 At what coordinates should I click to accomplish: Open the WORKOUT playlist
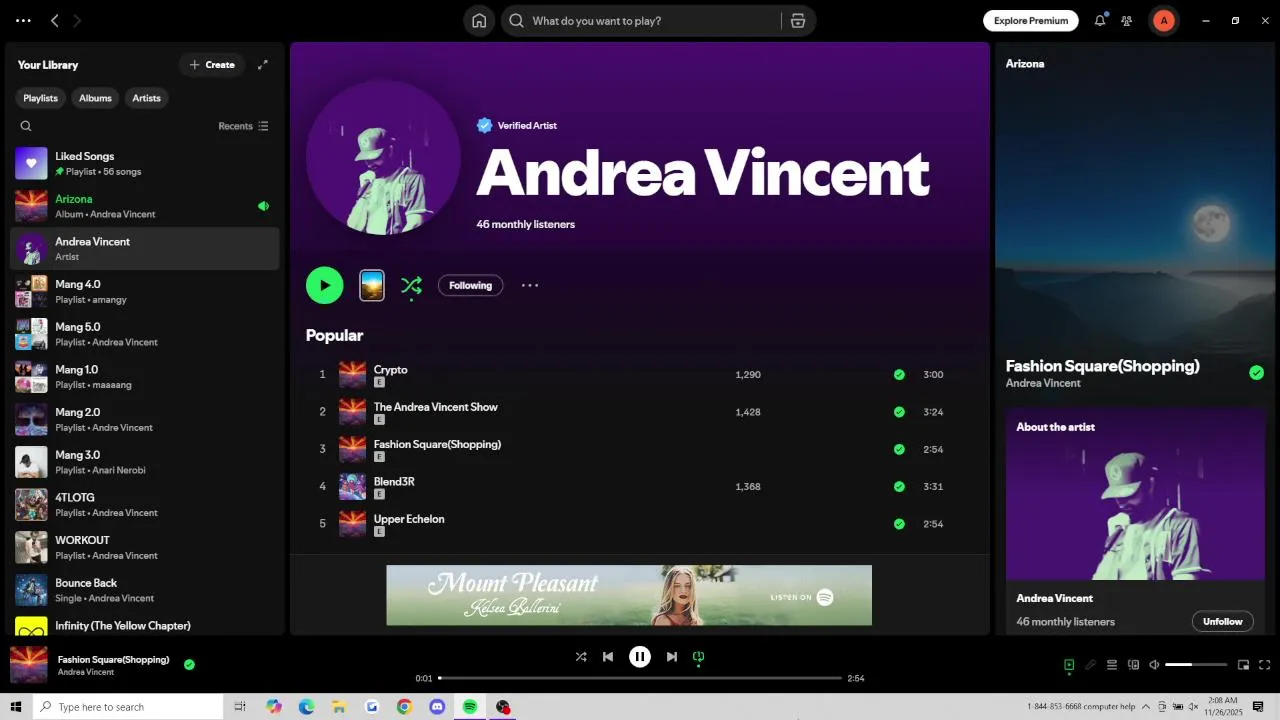coord(145,547)
